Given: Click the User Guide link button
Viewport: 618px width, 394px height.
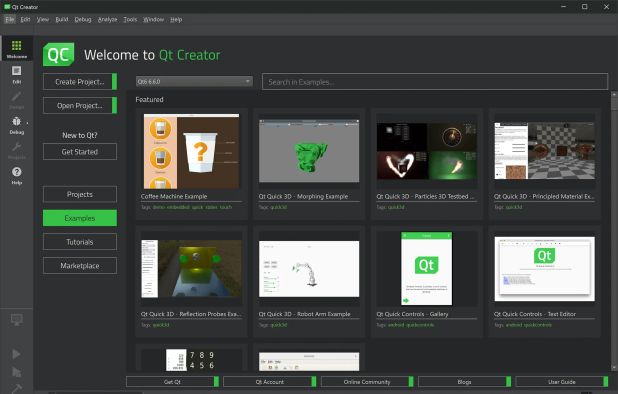Looking at the screenshot, I should point(562,382).
